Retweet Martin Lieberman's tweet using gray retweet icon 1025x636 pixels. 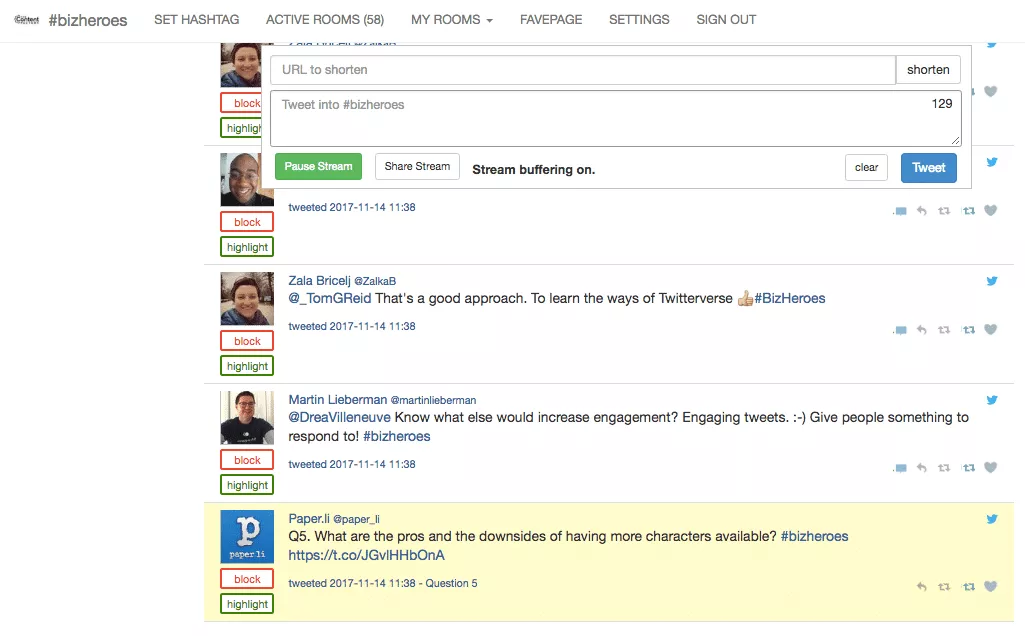click(x=944, y=468)
